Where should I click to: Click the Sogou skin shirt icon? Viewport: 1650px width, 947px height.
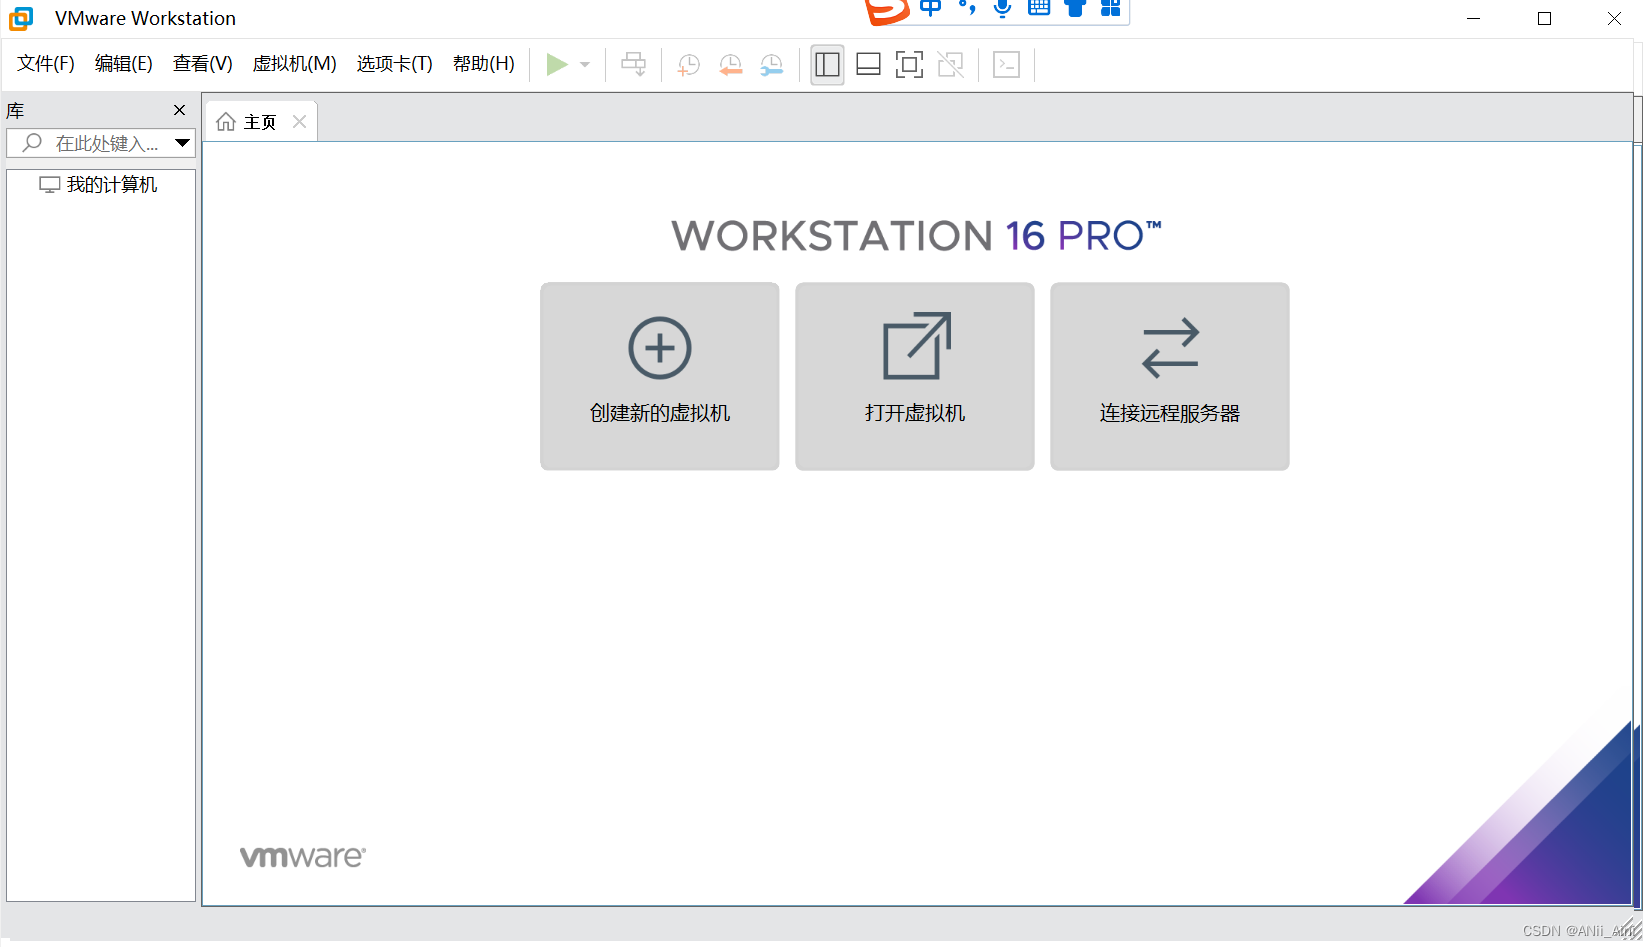coord(1075,8)
